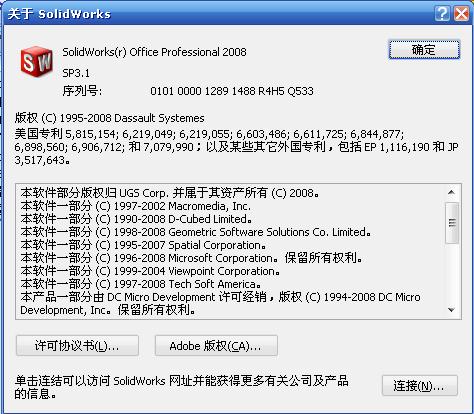Select the 1990-2008 D-Cubed Limited line
The width and height of the screenshot is (474, 414).
[x=136, y=219]
